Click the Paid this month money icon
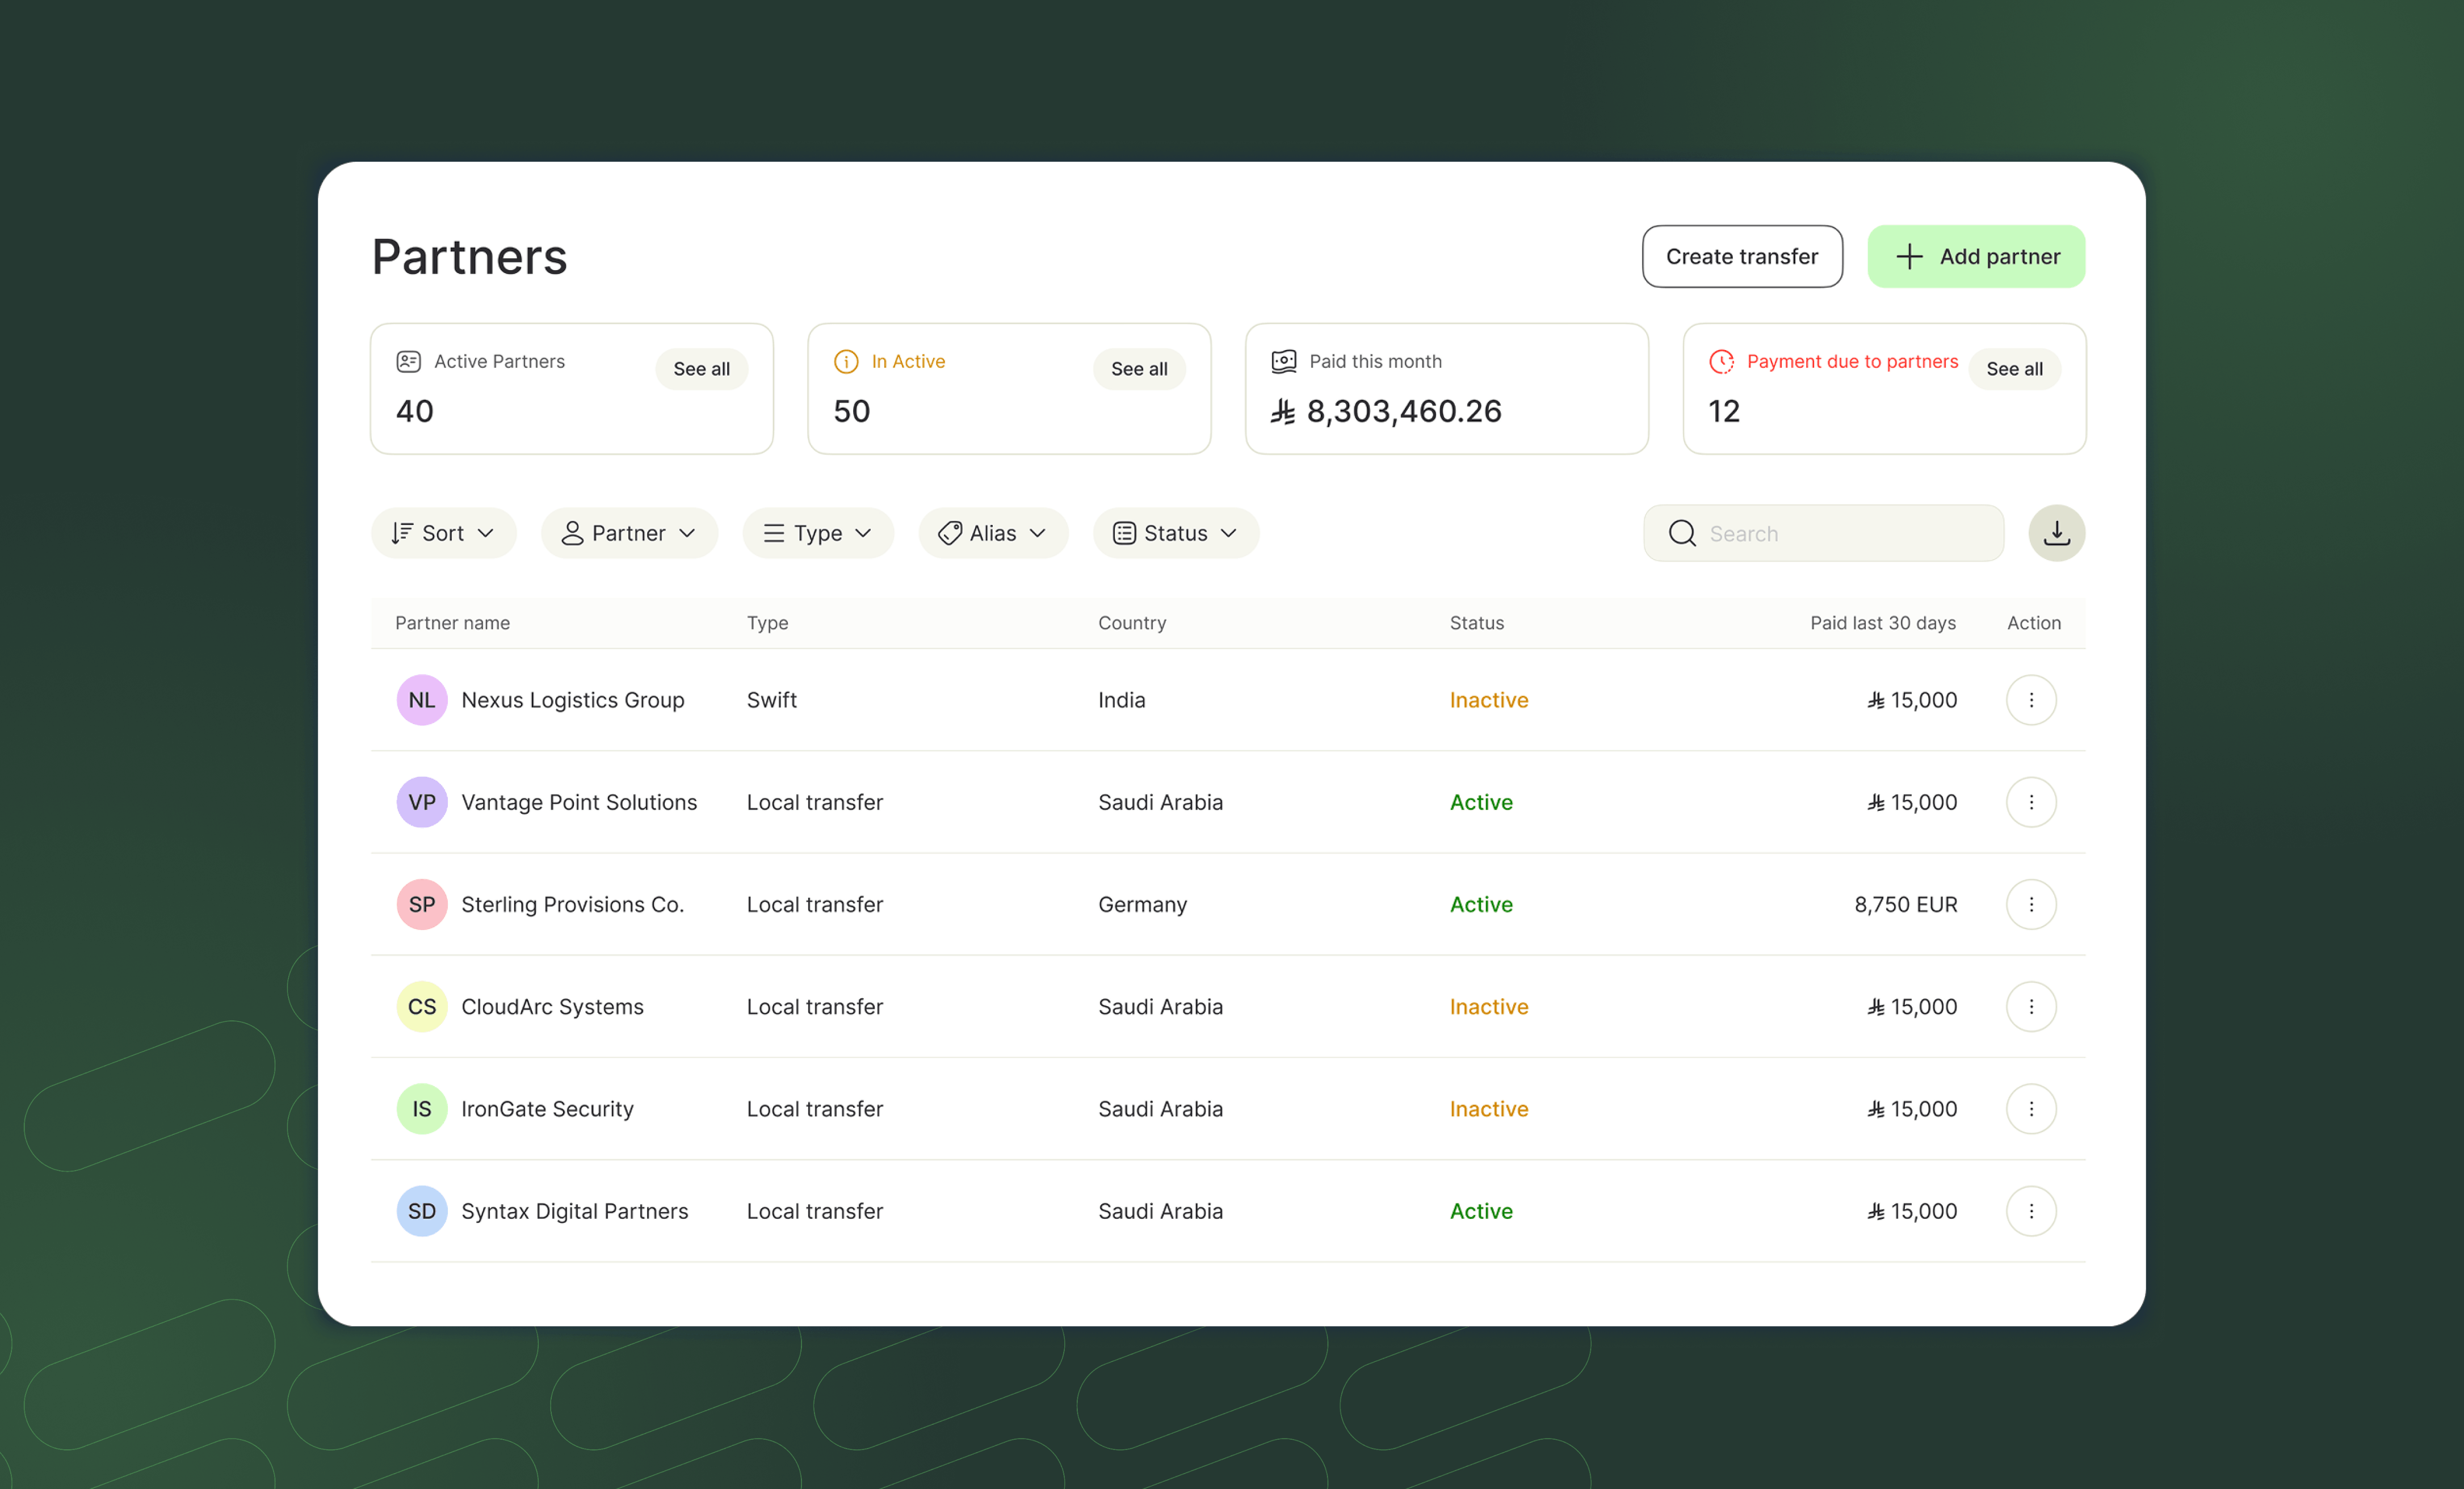The width and height of the screenshot is (2464, 1489). coord(1284,361)
